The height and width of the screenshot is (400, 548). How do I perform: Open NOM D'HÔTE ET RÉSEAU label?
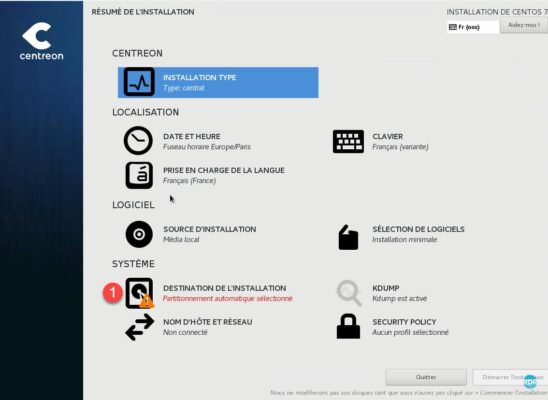tap(208, 322)
